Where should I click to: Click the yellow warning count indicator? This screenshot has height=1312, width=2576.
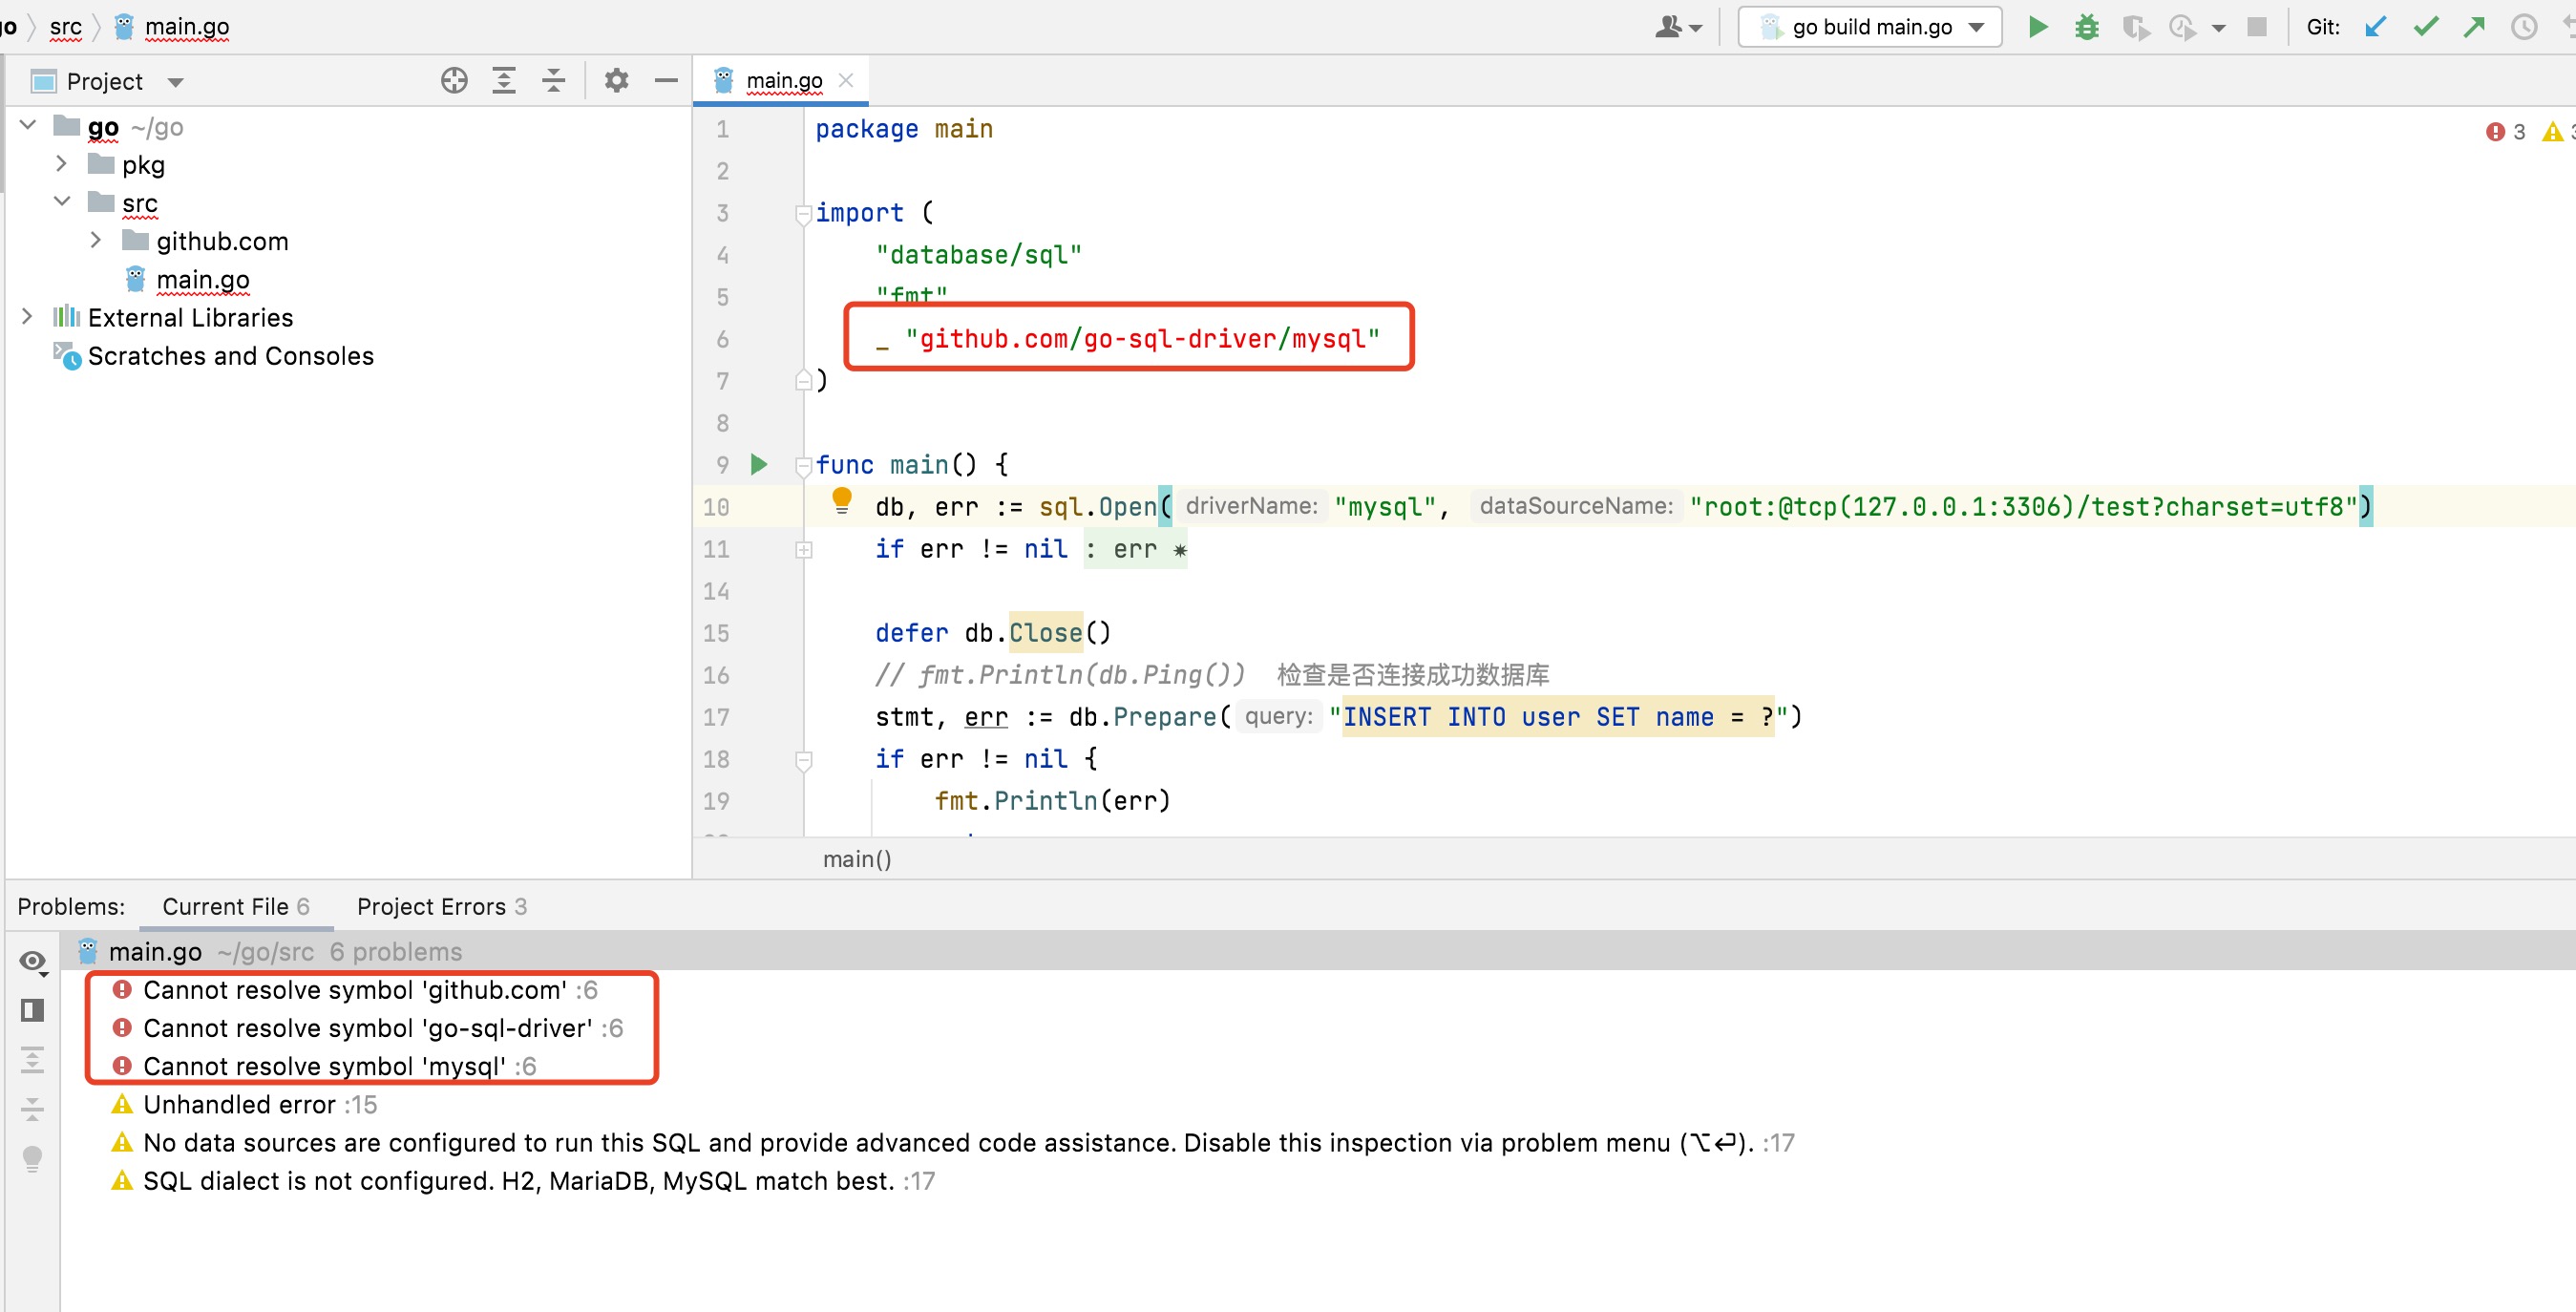[x=2559, y=131]
